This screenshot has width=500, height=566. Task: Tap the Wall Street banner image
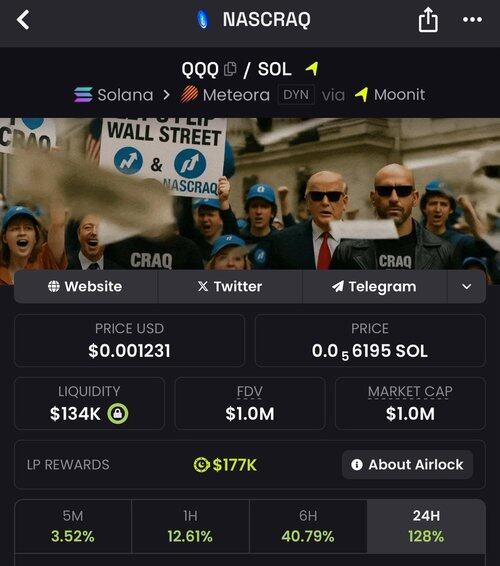(250, 194)
